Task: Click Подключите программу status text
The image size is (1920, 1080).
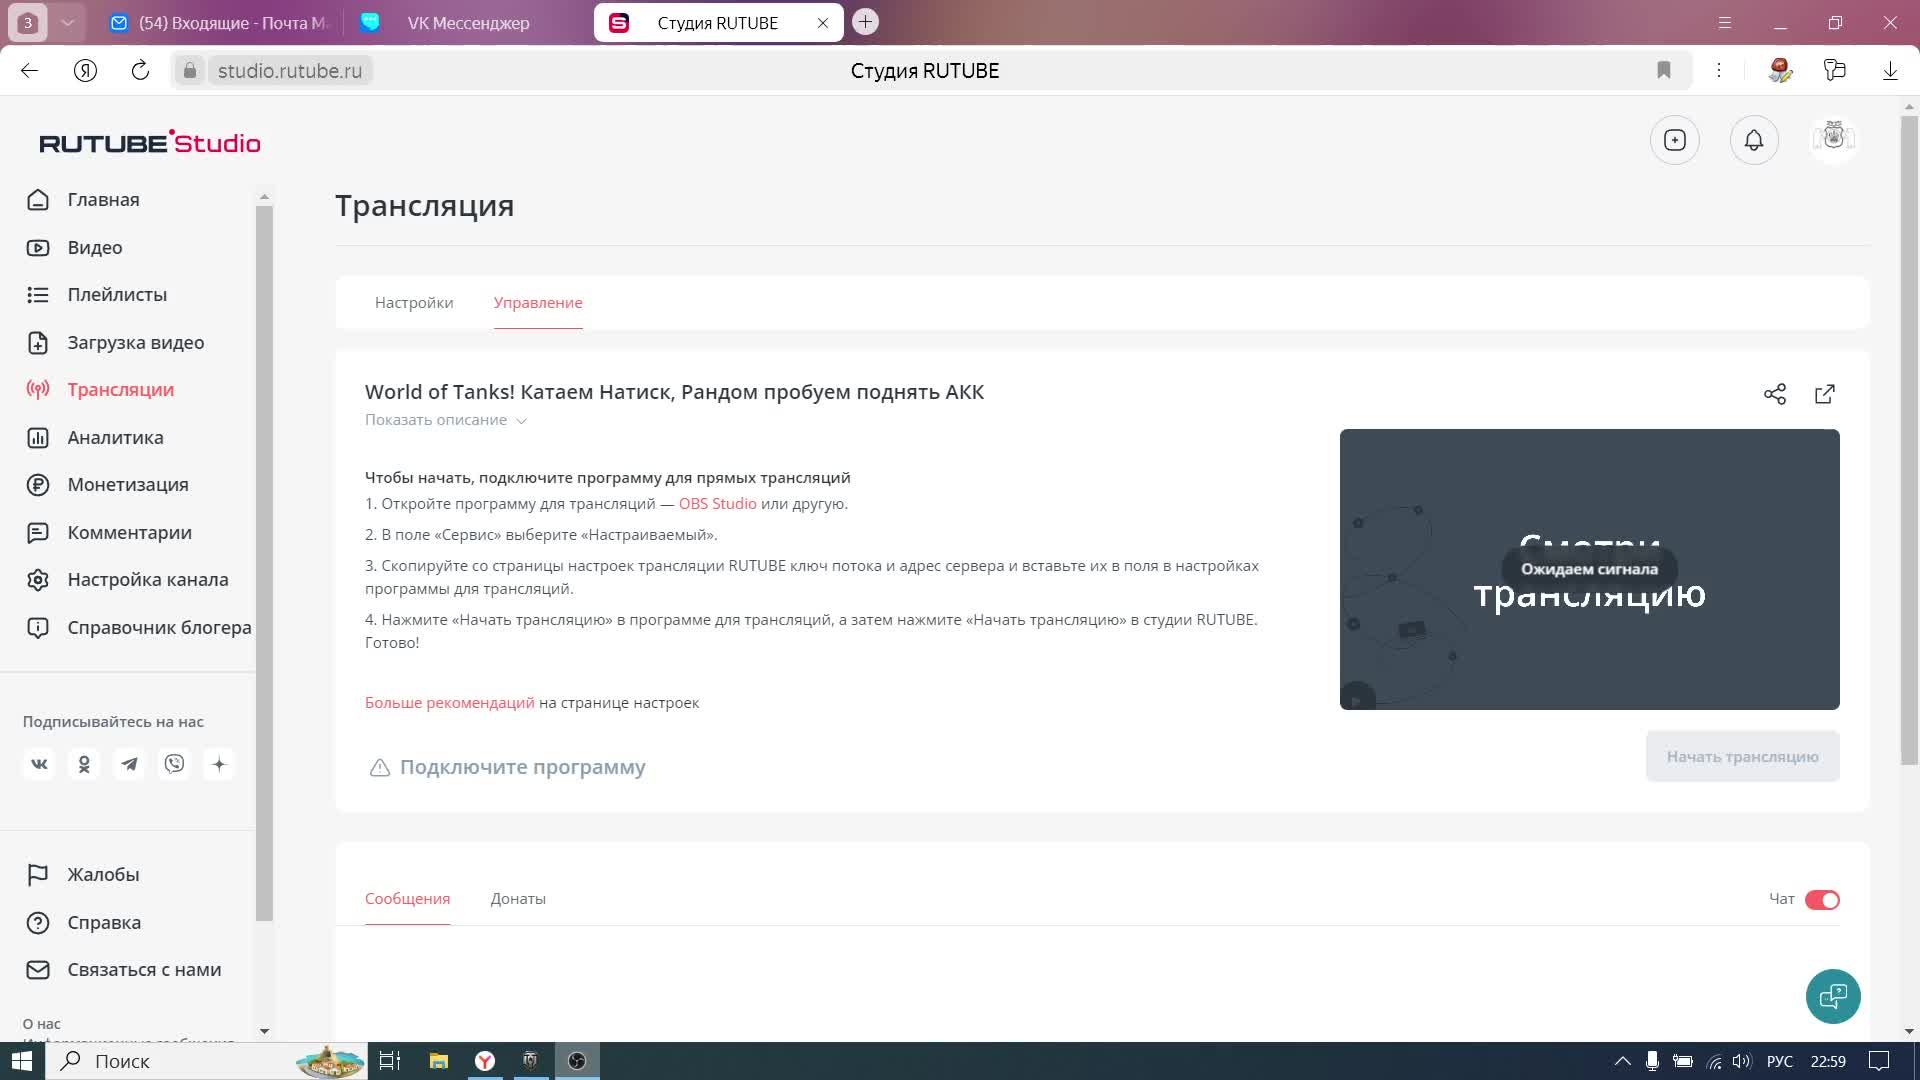Action: point(522,768)
